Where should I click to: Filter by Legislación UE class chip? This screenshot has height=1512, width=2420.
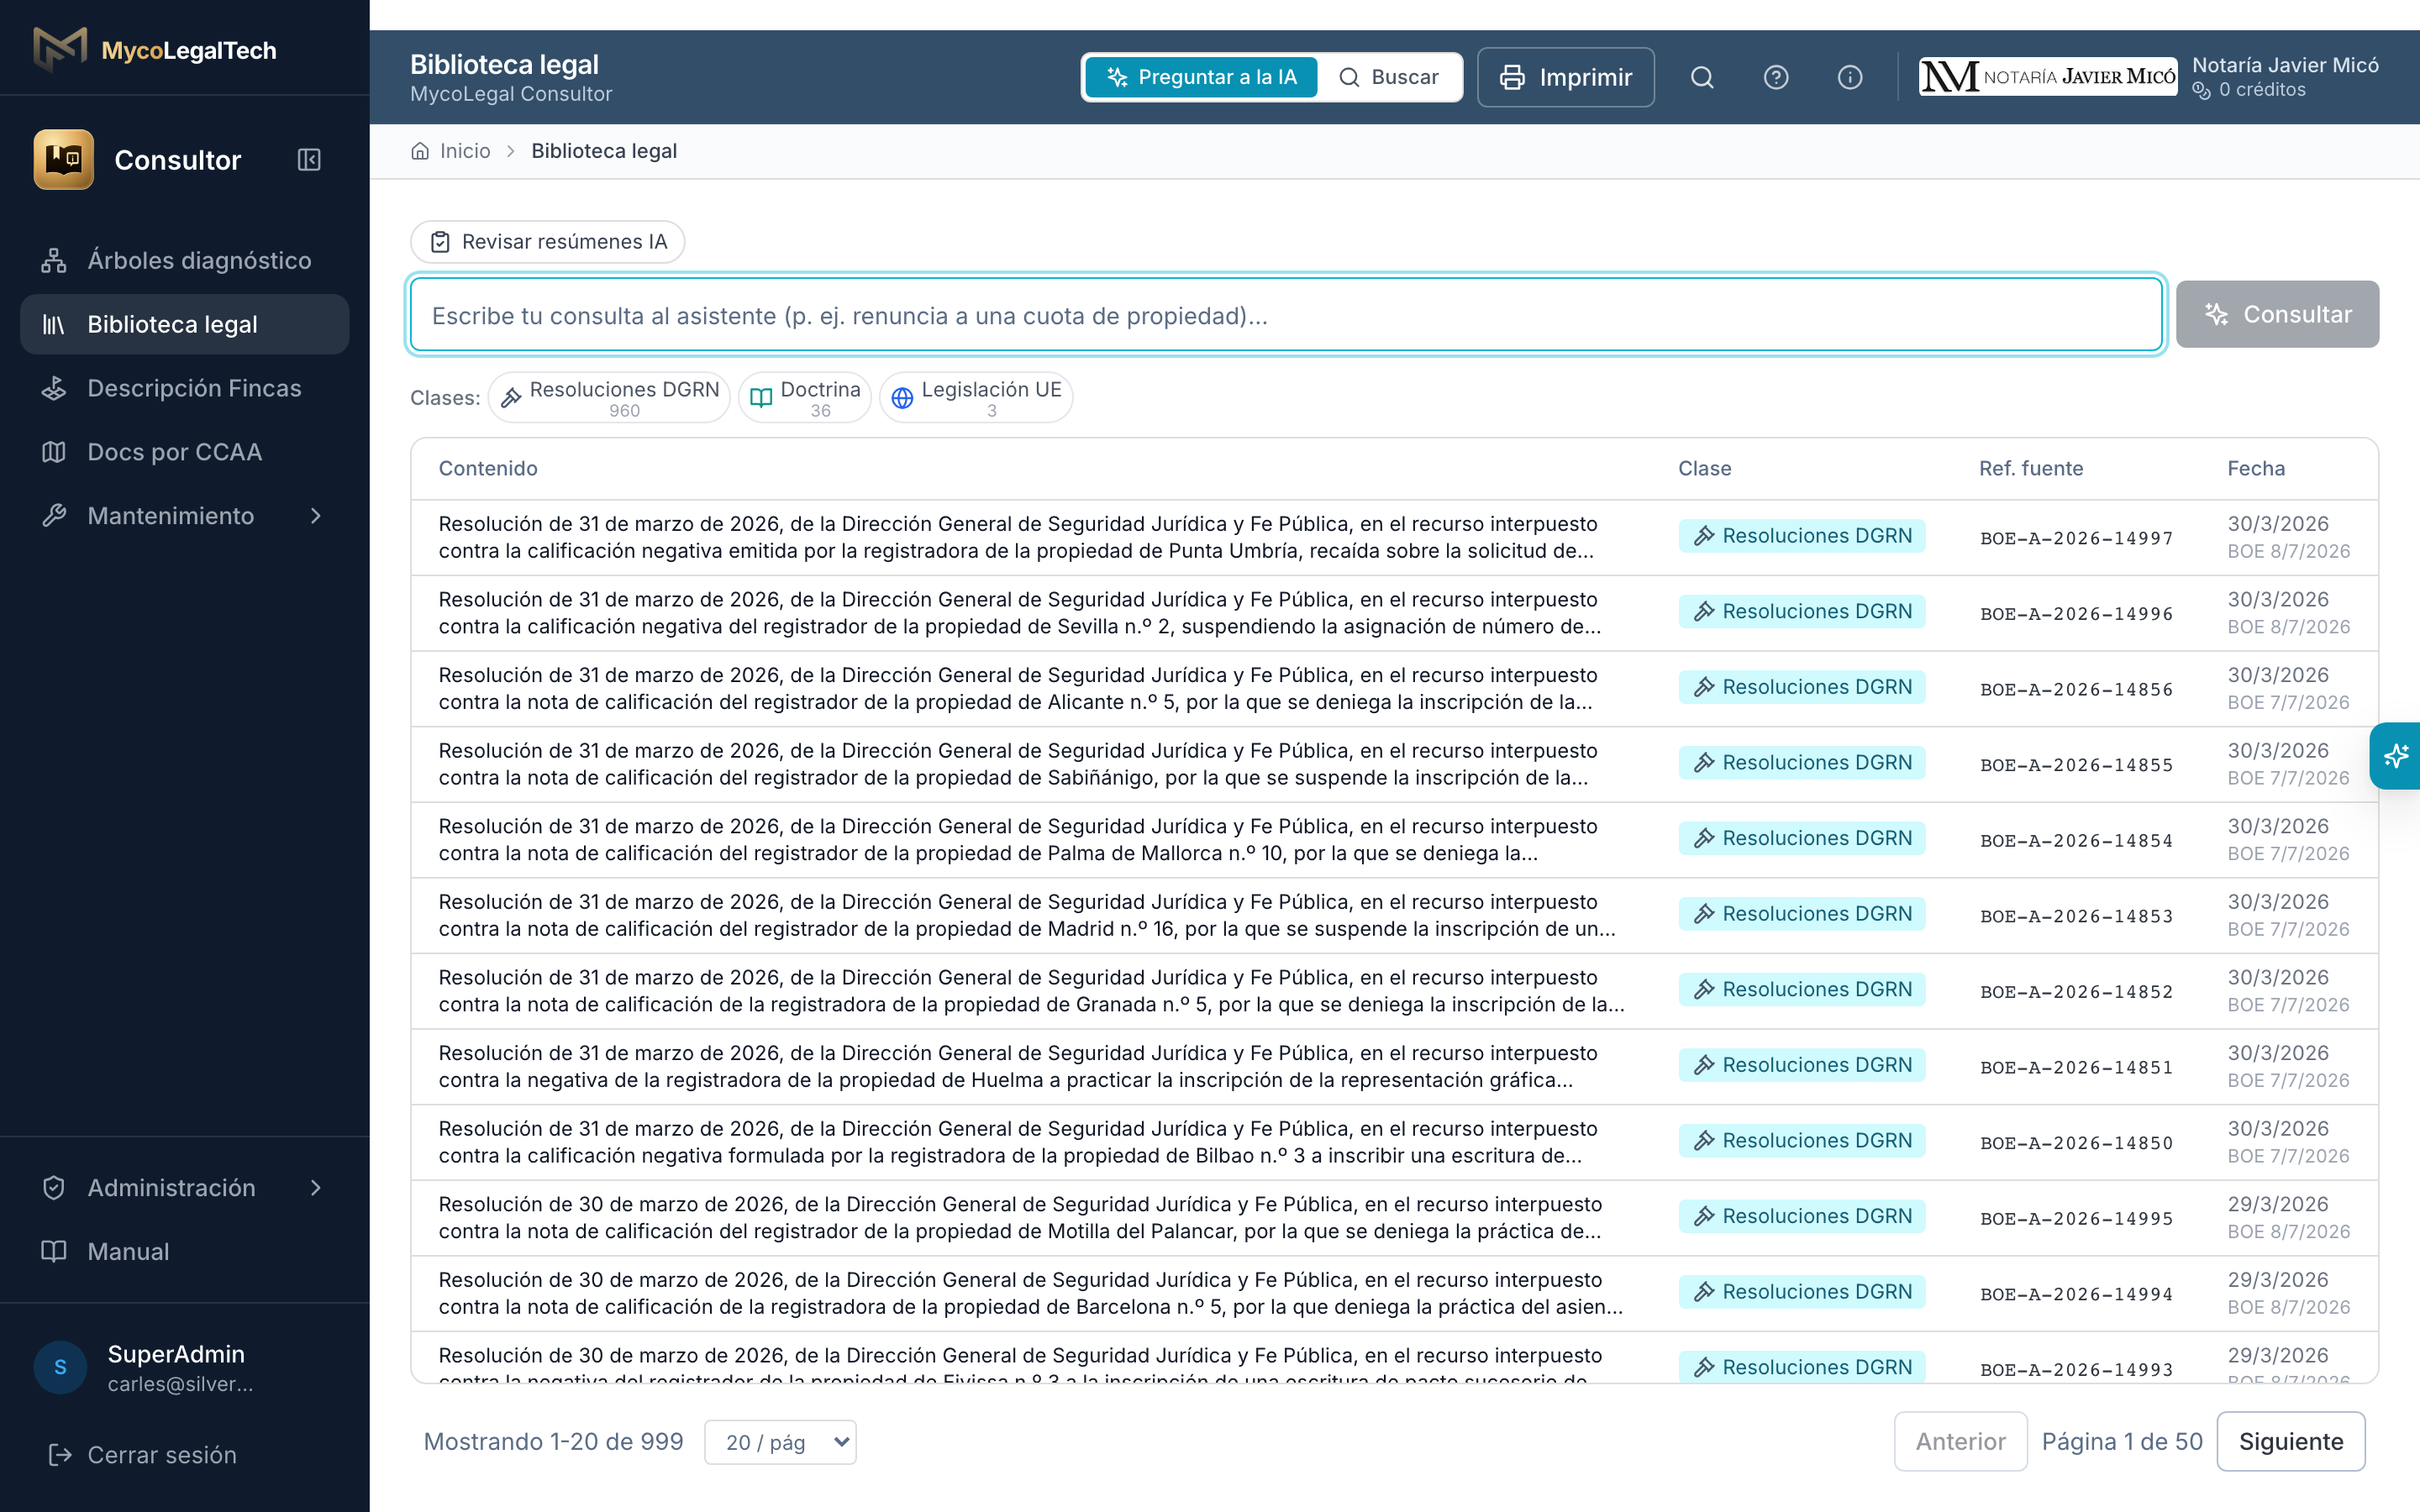(976, 397)
